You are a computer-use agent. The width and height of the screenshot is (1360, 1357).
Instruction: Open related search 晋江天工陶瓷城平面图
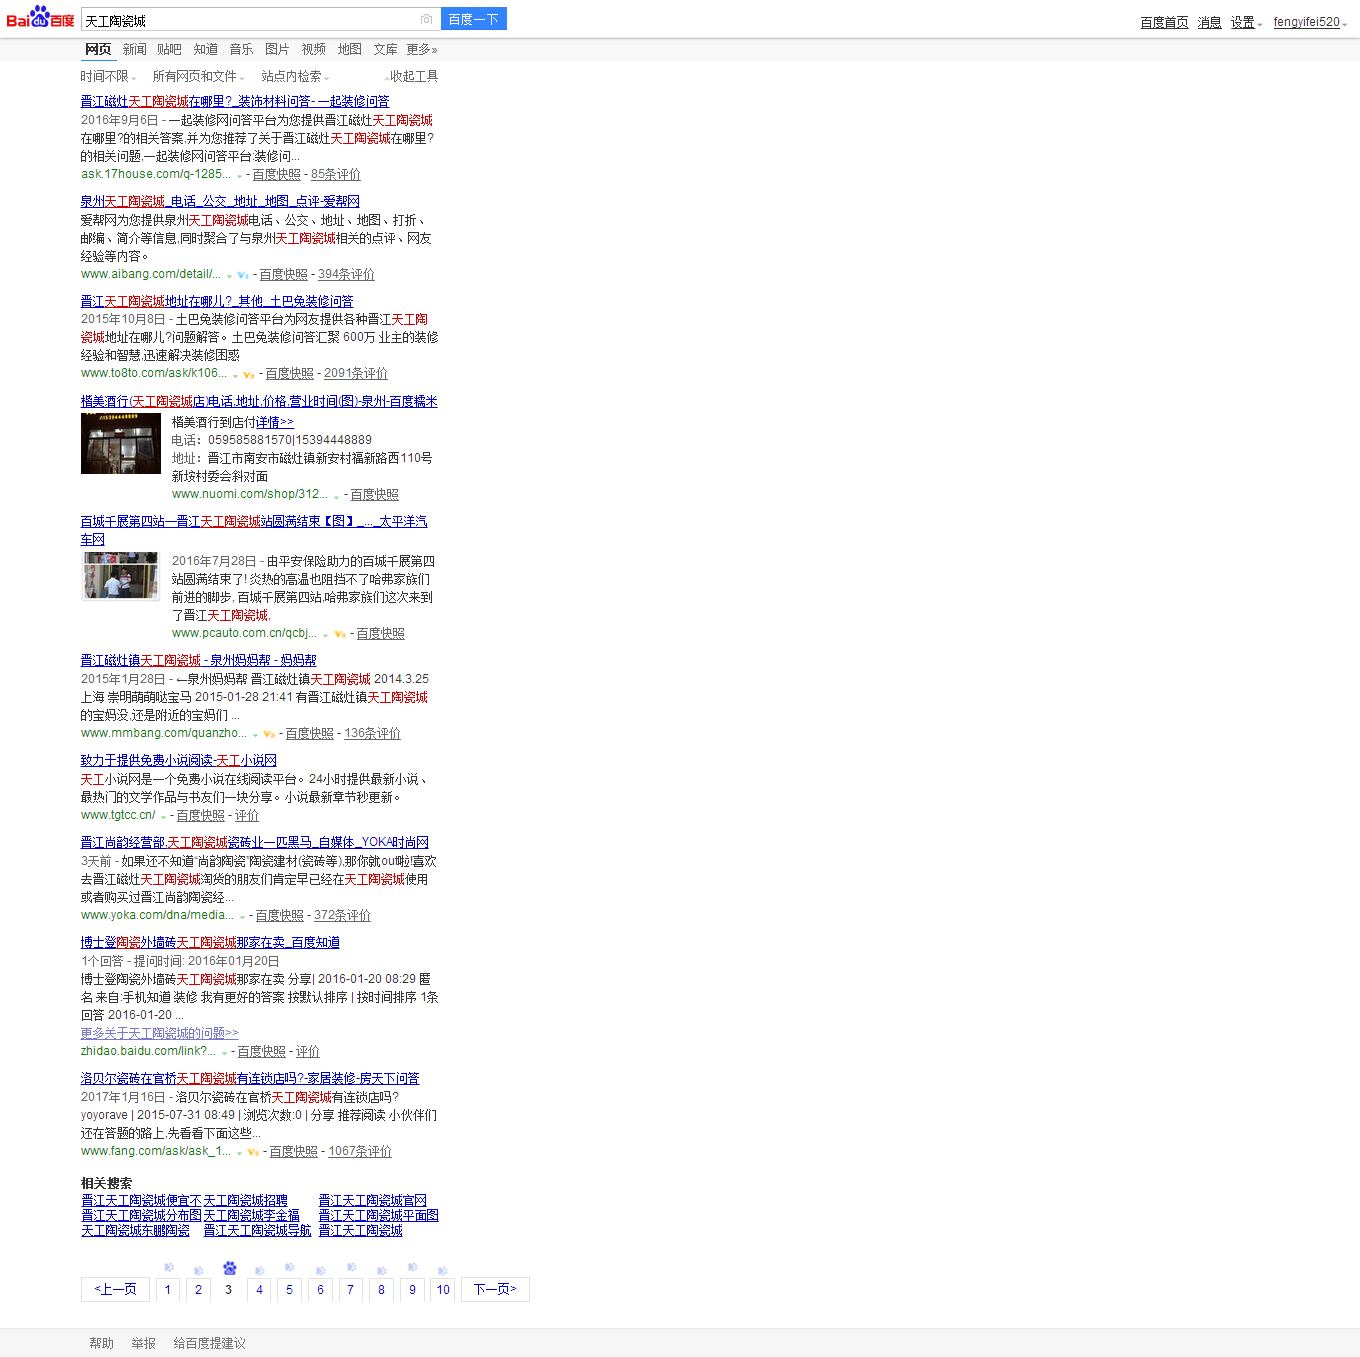[379, 1215]
